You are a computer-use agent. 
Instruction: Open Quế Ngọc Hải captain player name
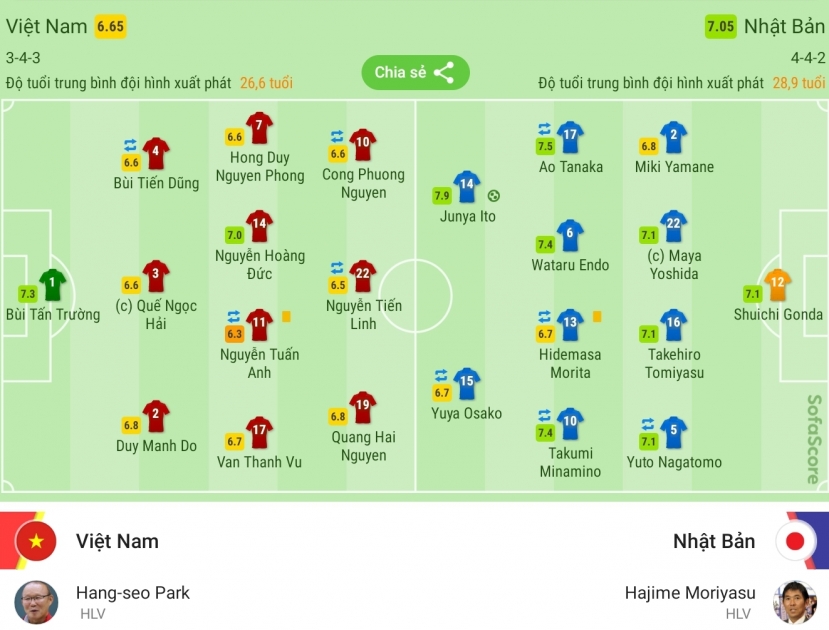click(156, 314)
